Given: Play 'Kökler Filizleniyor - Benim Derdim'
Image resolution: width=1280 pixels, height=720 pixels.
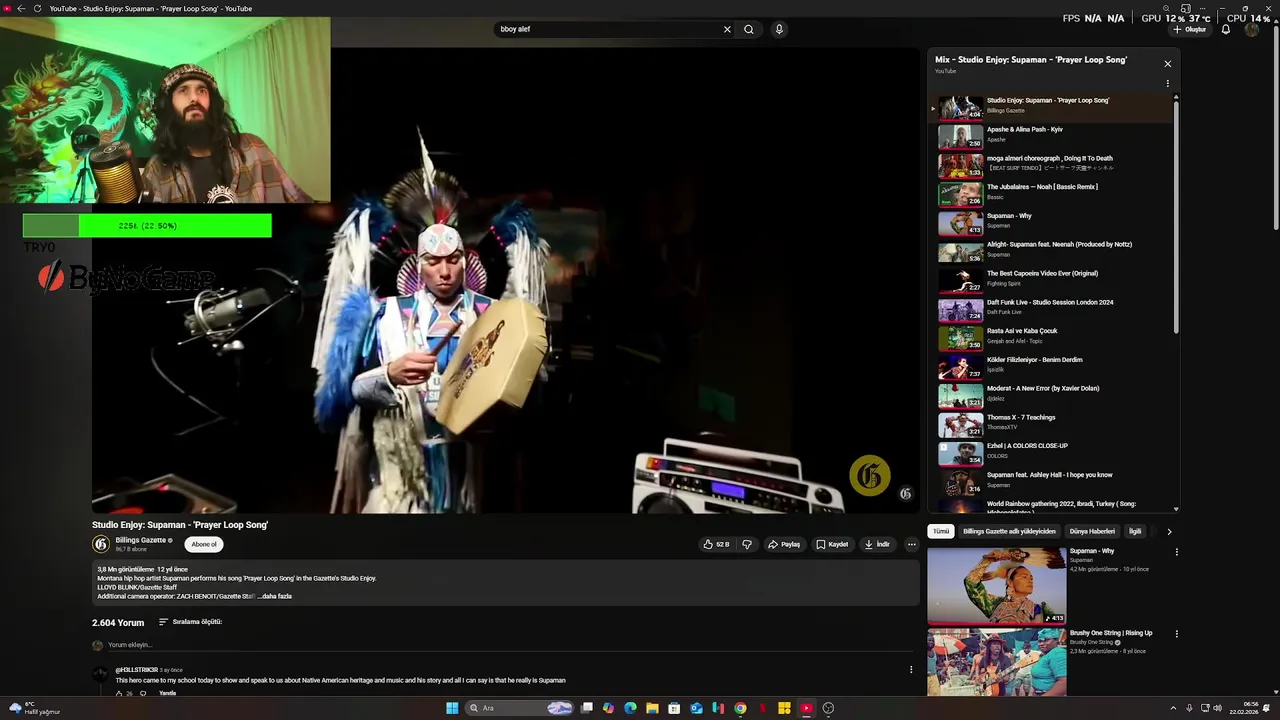Looking at the screenshot, I should click(x=1050, y=366).
